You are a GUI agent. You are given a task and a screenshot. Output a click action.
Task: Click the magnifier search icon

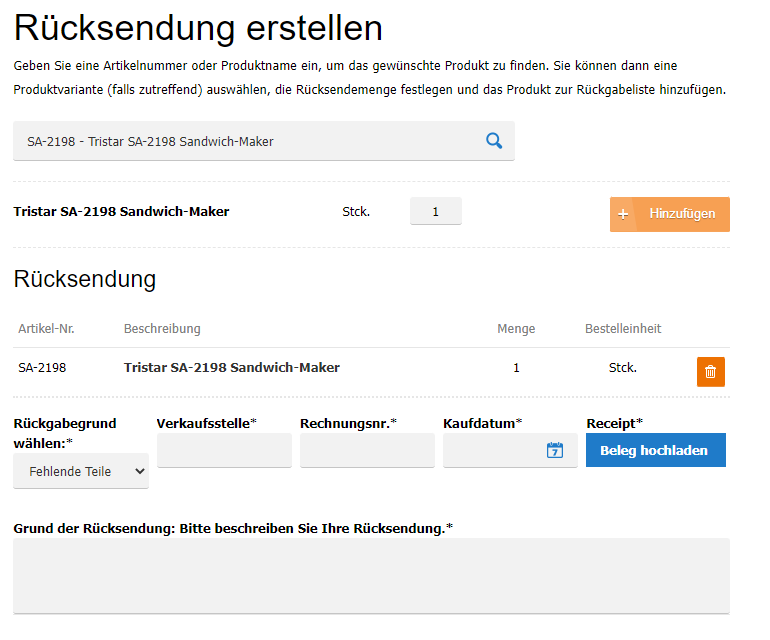(494, 141)
